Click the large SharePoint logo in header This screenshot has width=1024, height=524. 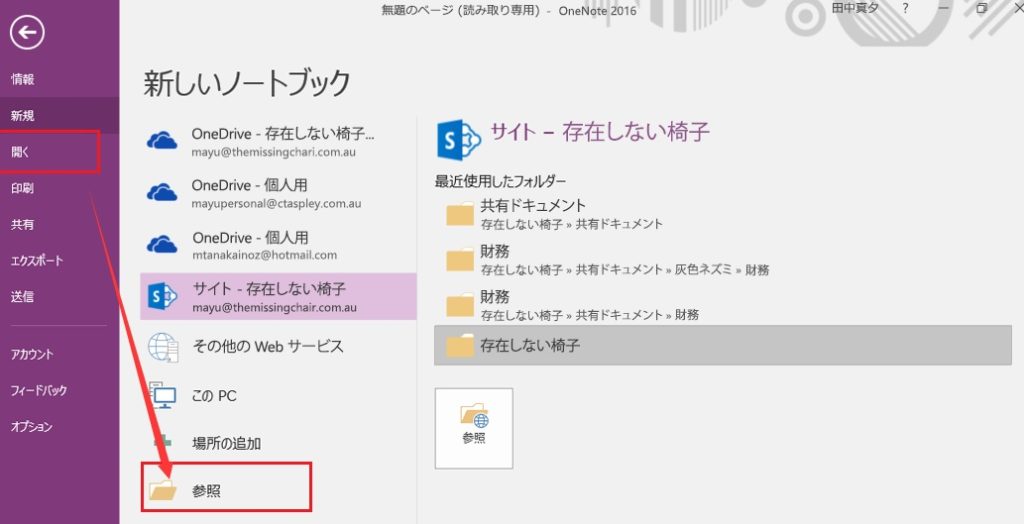(x=458, y=139)
